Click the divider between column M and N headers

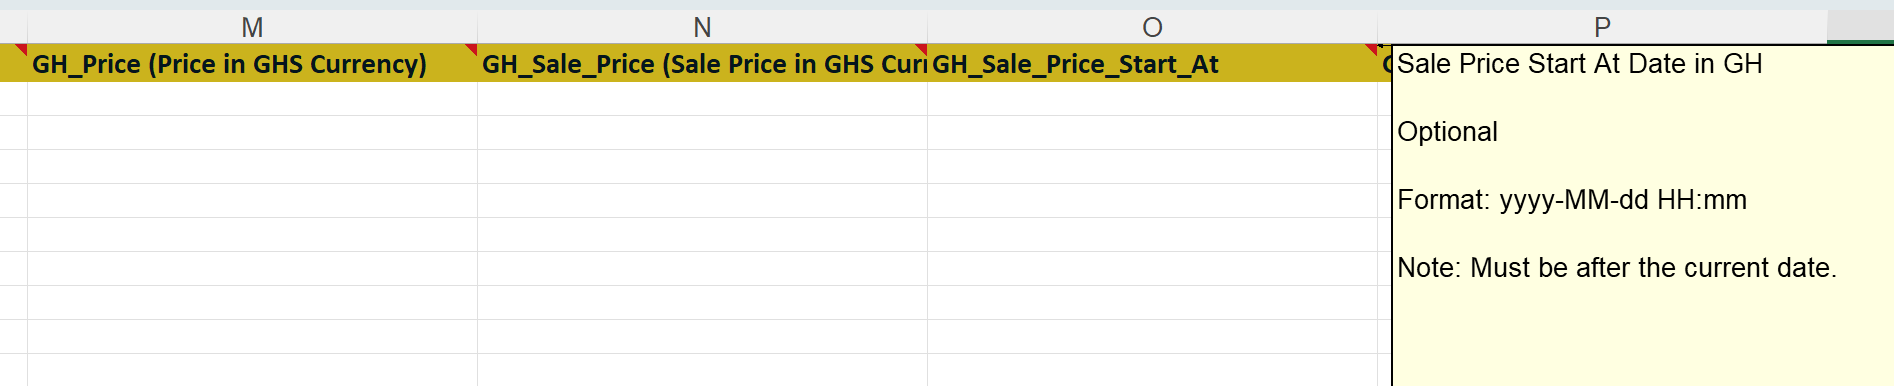pos(477,27)
